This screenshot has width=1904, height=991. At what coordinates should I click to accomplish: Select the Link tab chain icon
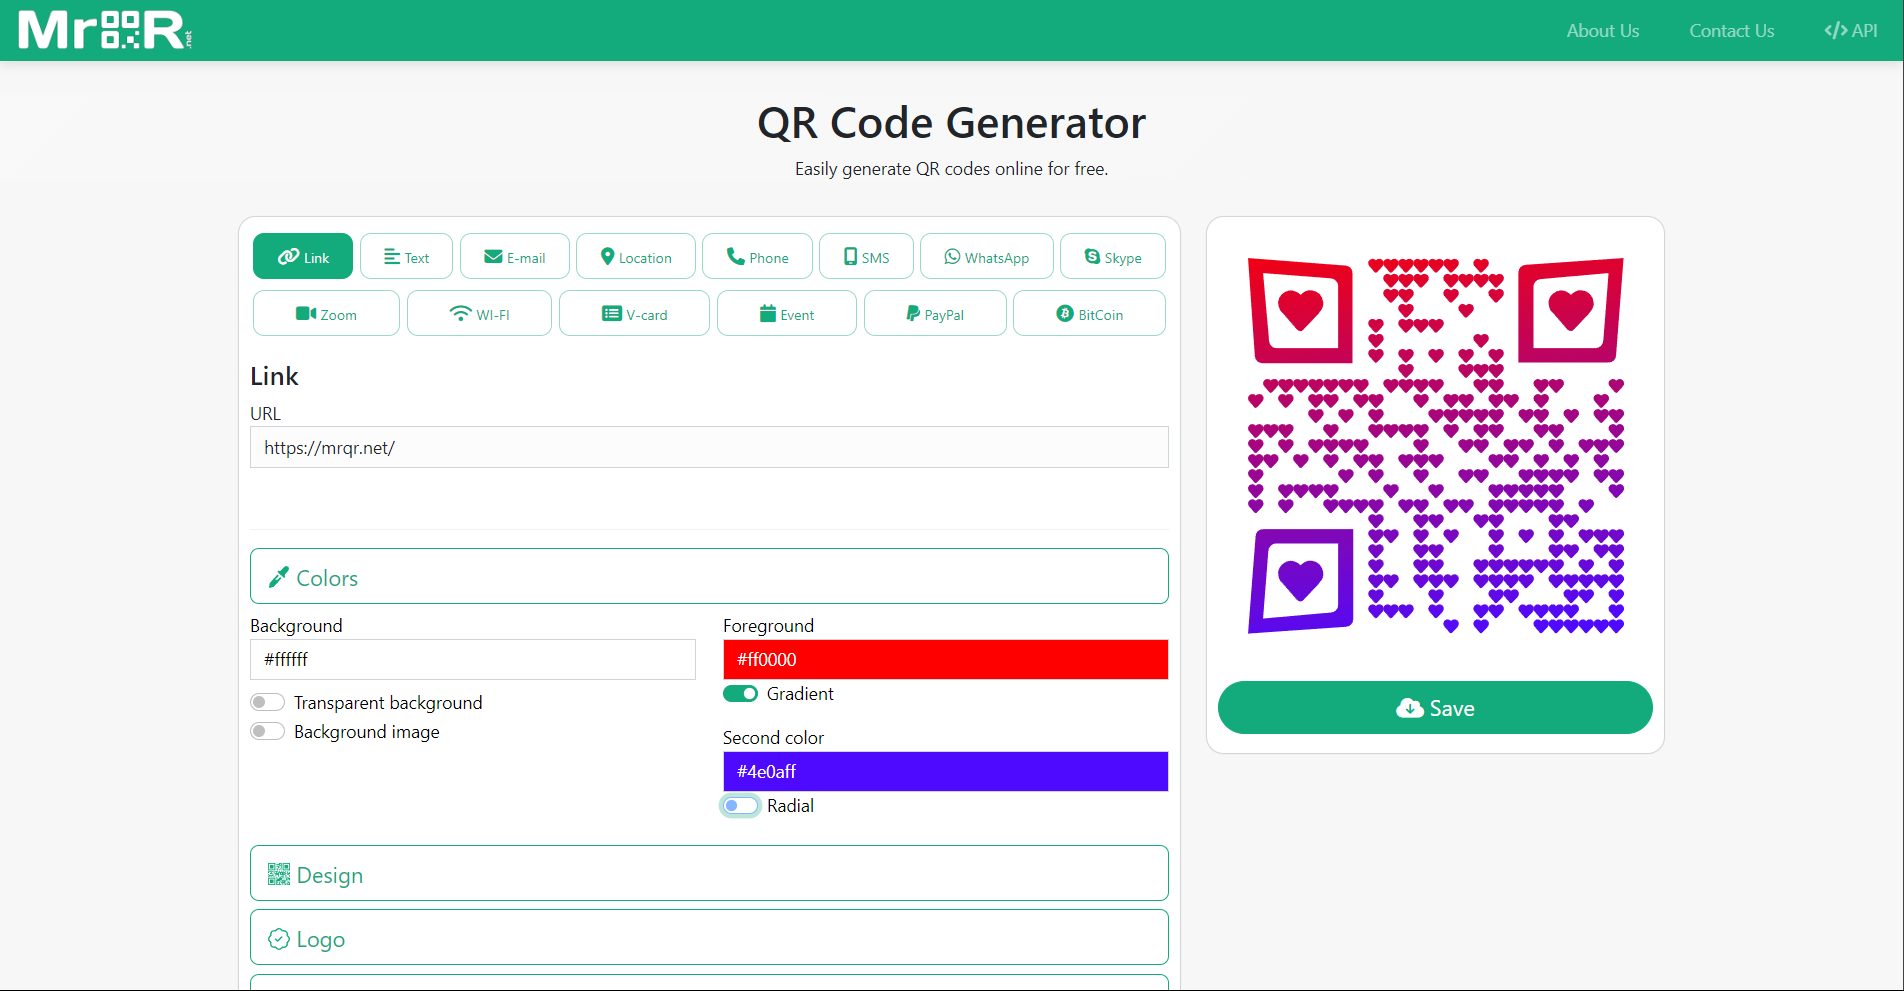point(288,257)
